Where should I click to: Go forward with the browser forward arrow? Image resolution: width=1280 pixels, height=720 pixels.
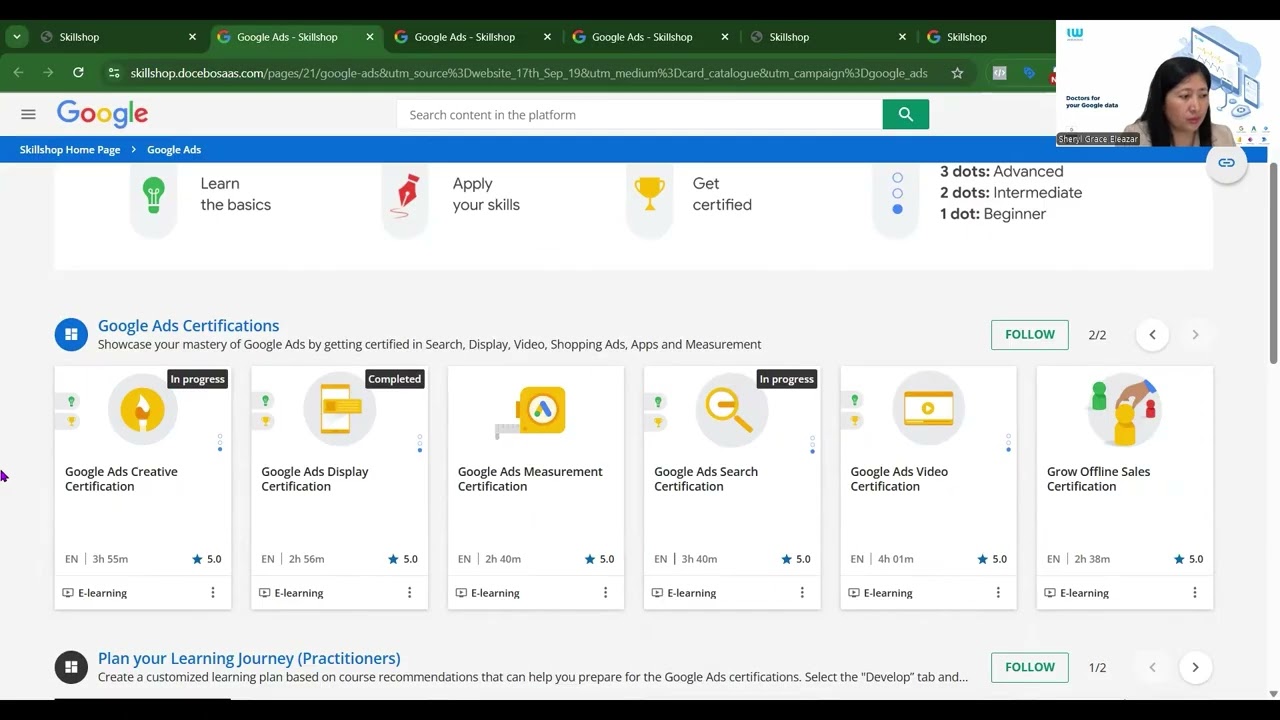tap(48, 72)
